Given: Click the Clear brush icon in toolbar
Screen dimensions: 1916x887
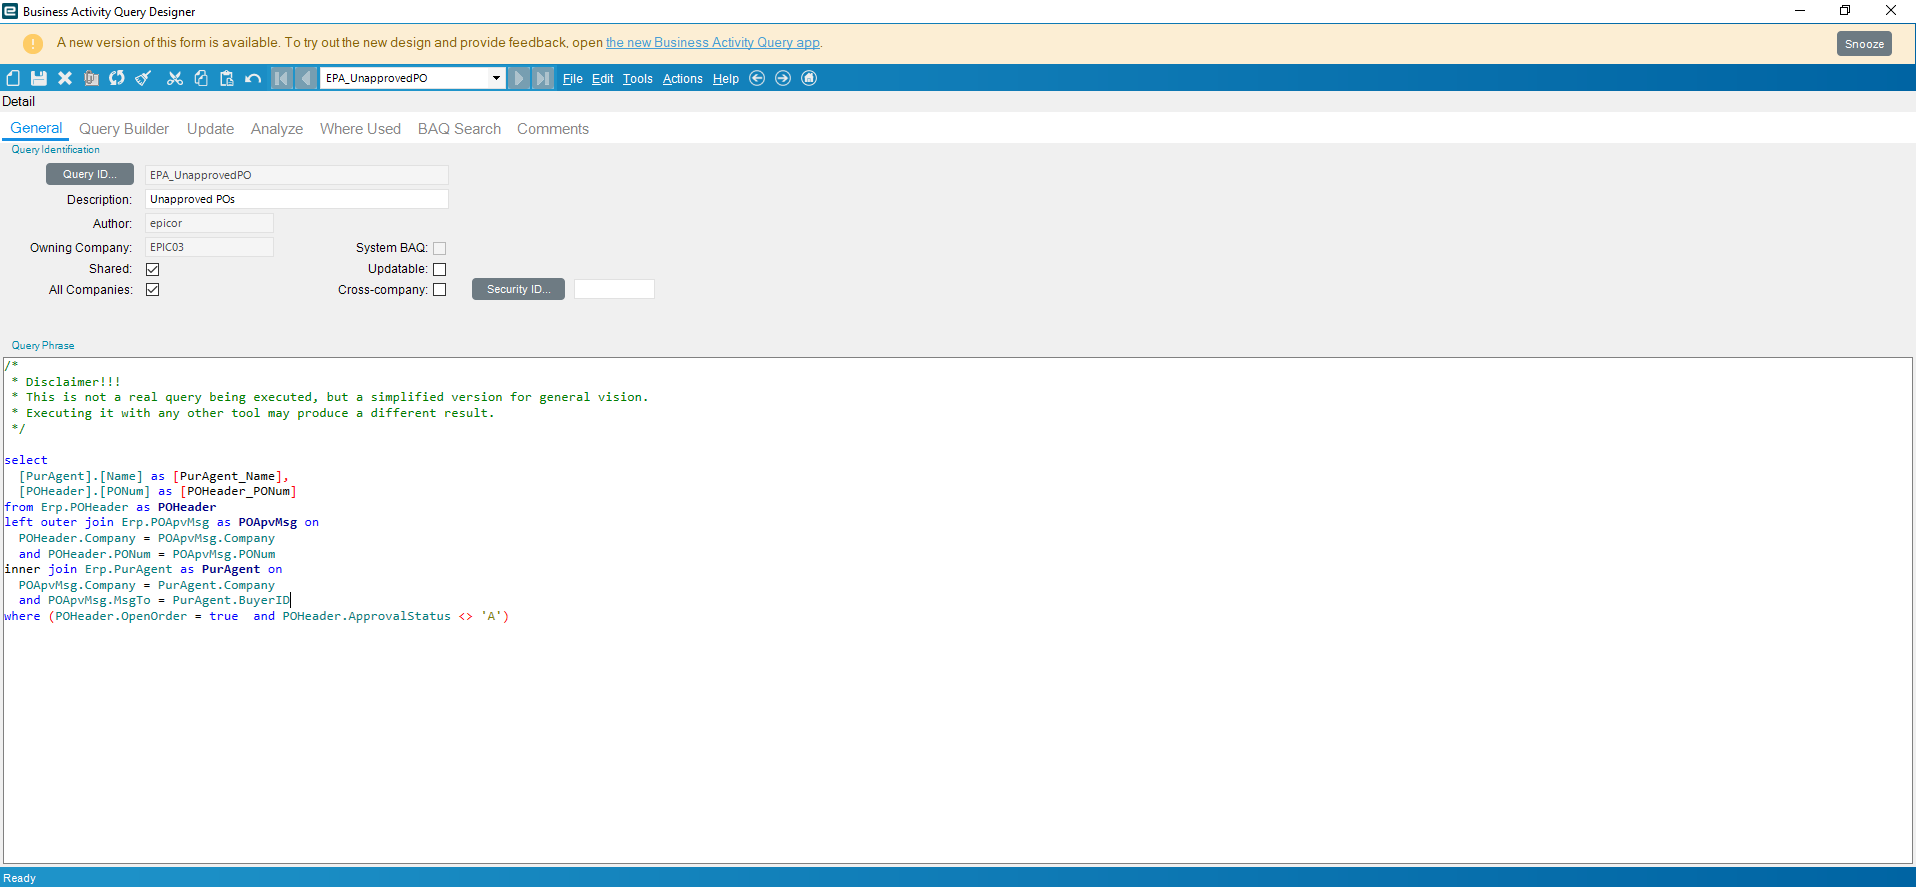Looking at the screenshot, I should pyautogui.click(x=143, y=78).
